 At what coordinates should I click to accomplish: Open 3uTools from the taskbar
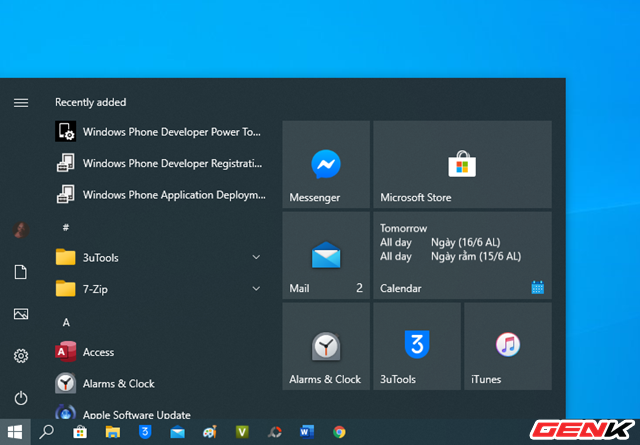(x=145, y=432)
